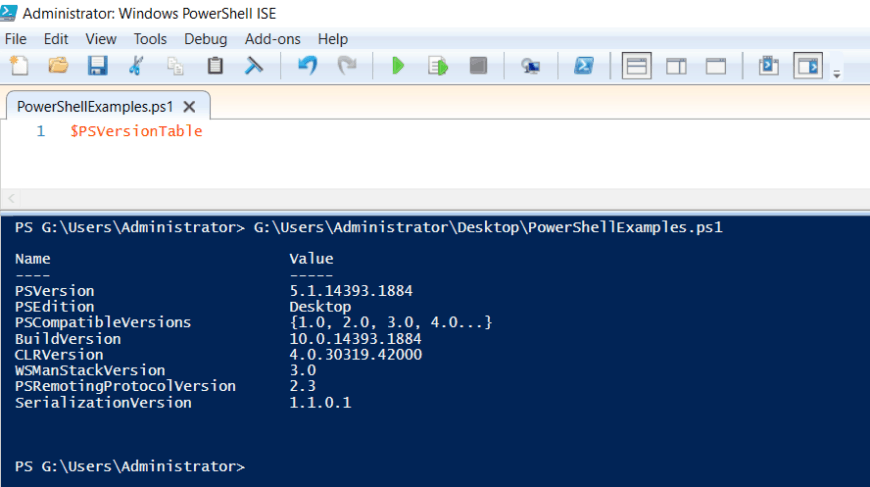Click value 5.1.14393.1884
This screenshot has width=870, height=487.
coord(351,291)
